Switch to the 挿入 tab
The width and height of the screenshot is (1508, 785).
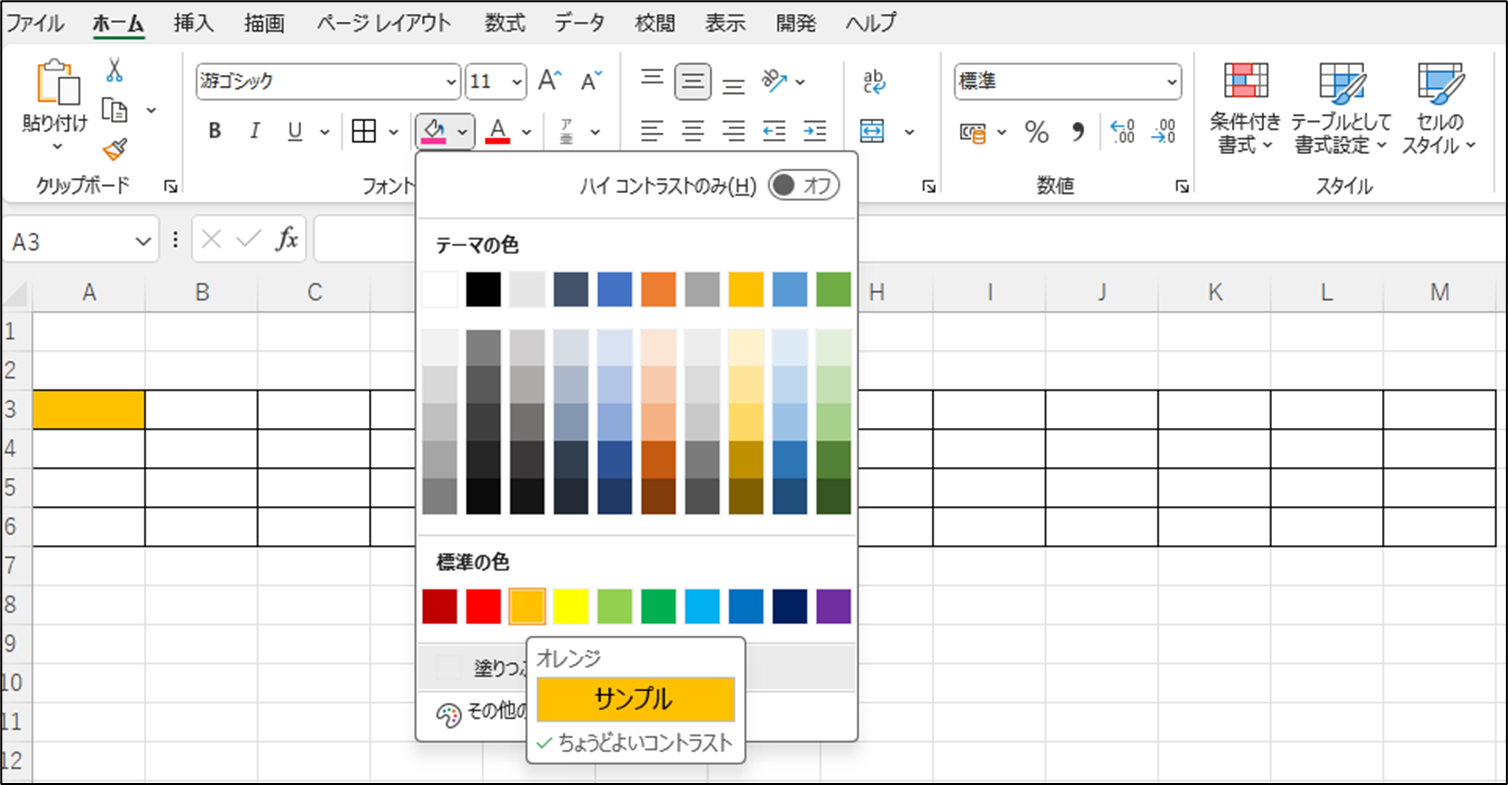click(193, 23)
